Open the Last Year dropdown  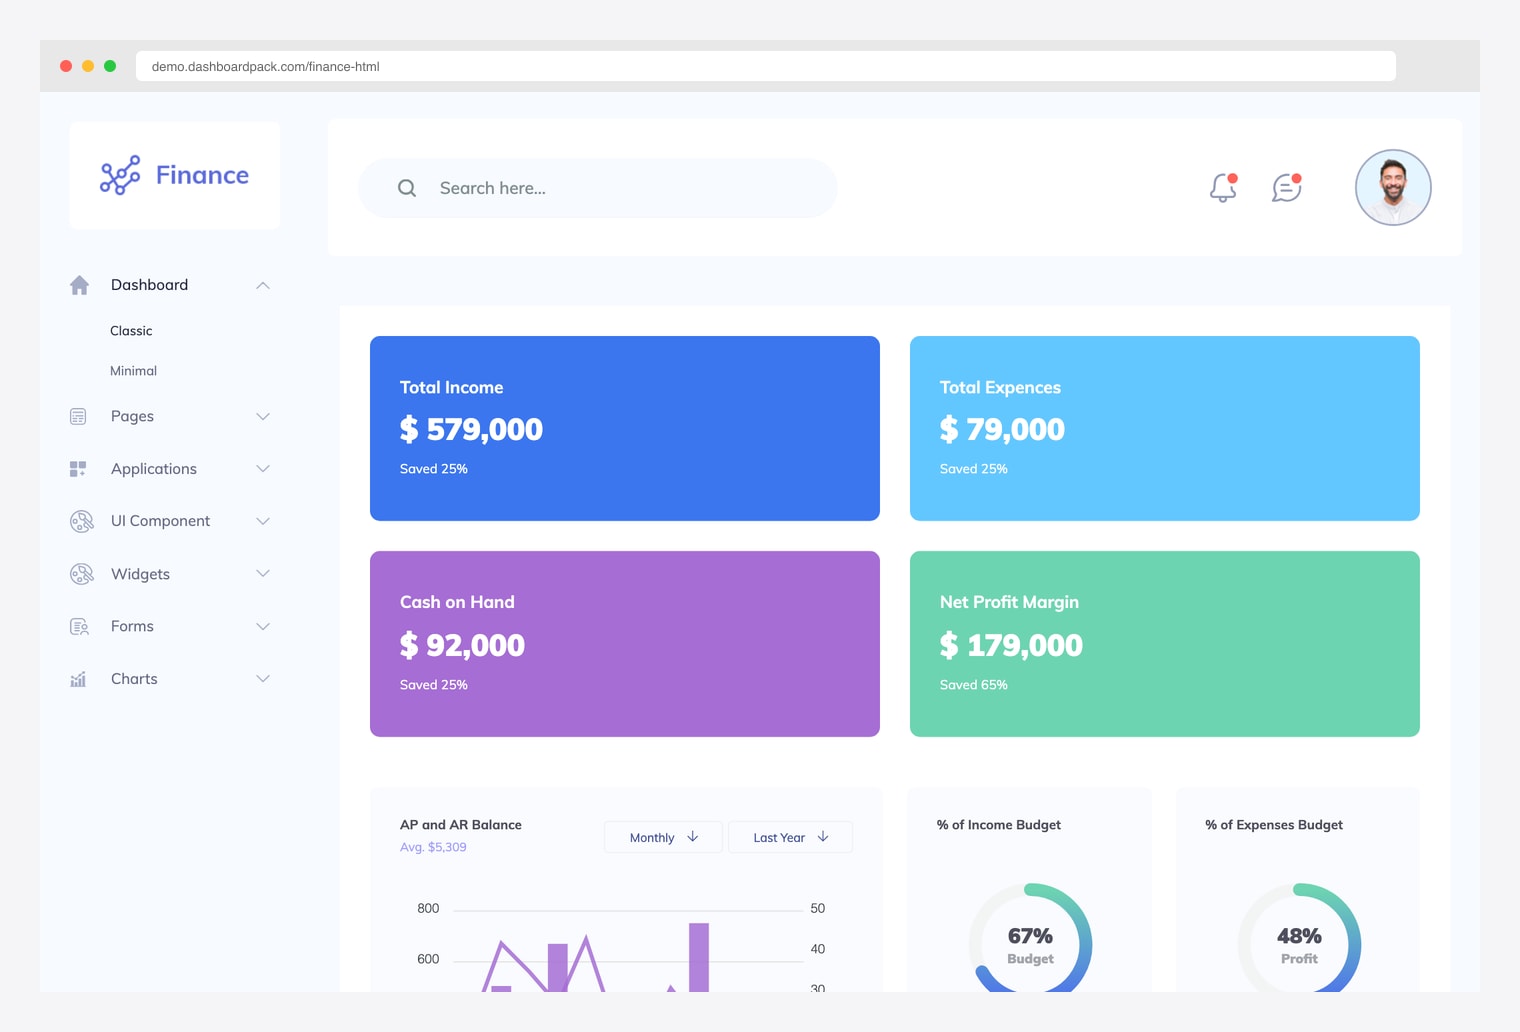point(790,837)
